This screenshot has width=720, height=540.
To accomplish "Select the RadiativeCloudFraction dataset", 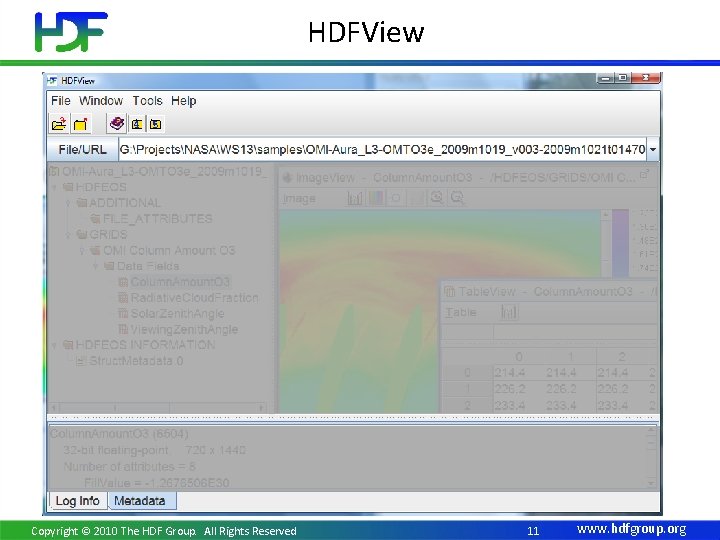I will tap(188, 298).
